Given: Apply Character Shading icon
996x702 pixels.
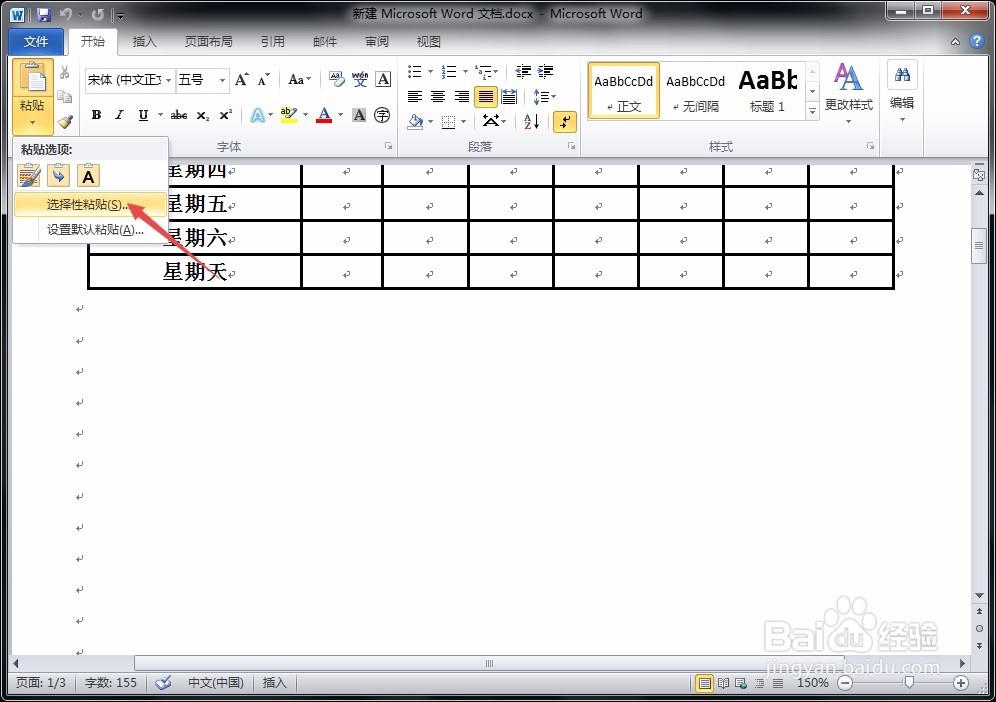Looking at the screenshot, I should pos(359,115).
